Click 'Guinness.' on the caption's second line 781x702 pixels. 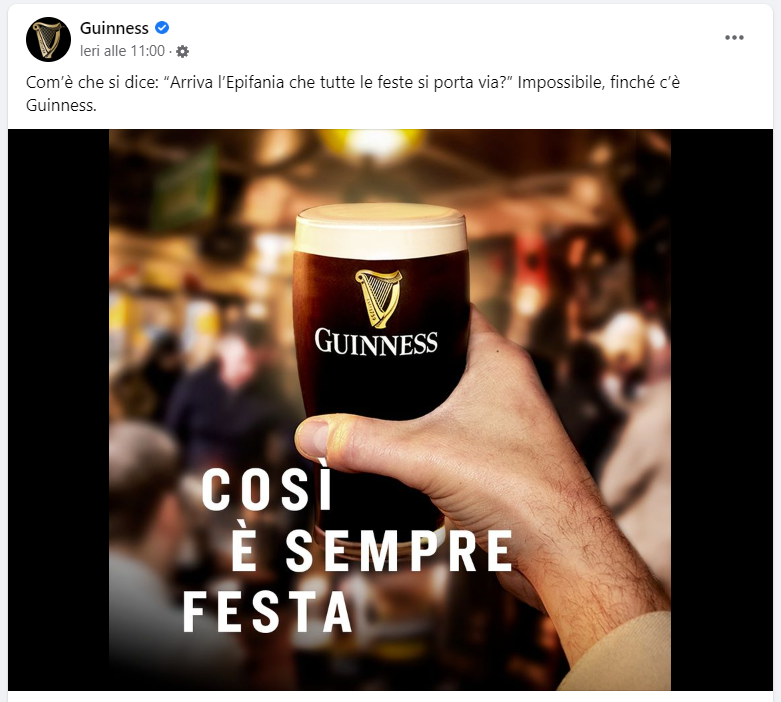61,105
